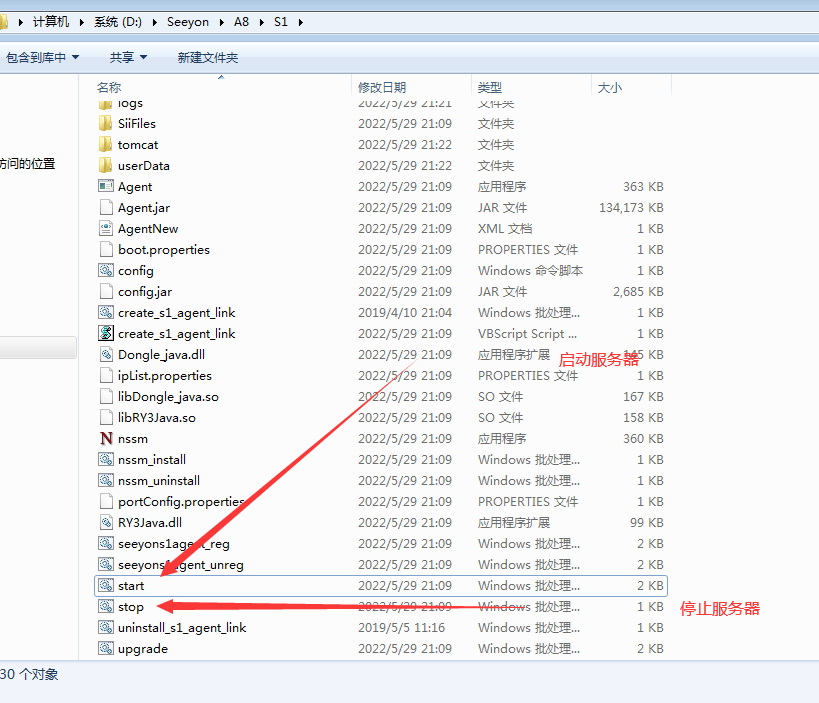The height and width of the screenshot is (703, 819).
Task: Click the libDongle_java.so file icon
Action: [106, 396]
